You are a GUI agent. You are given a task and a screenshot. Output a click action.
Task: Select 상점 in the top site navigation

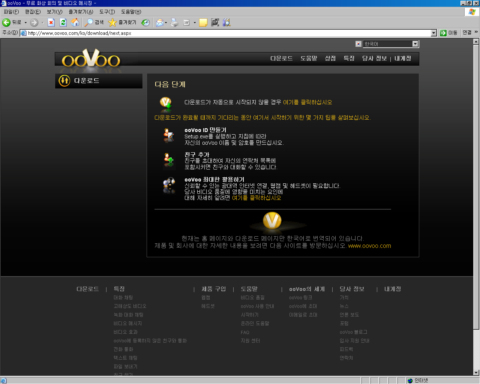pyautogui.click(x=330, y=58)
